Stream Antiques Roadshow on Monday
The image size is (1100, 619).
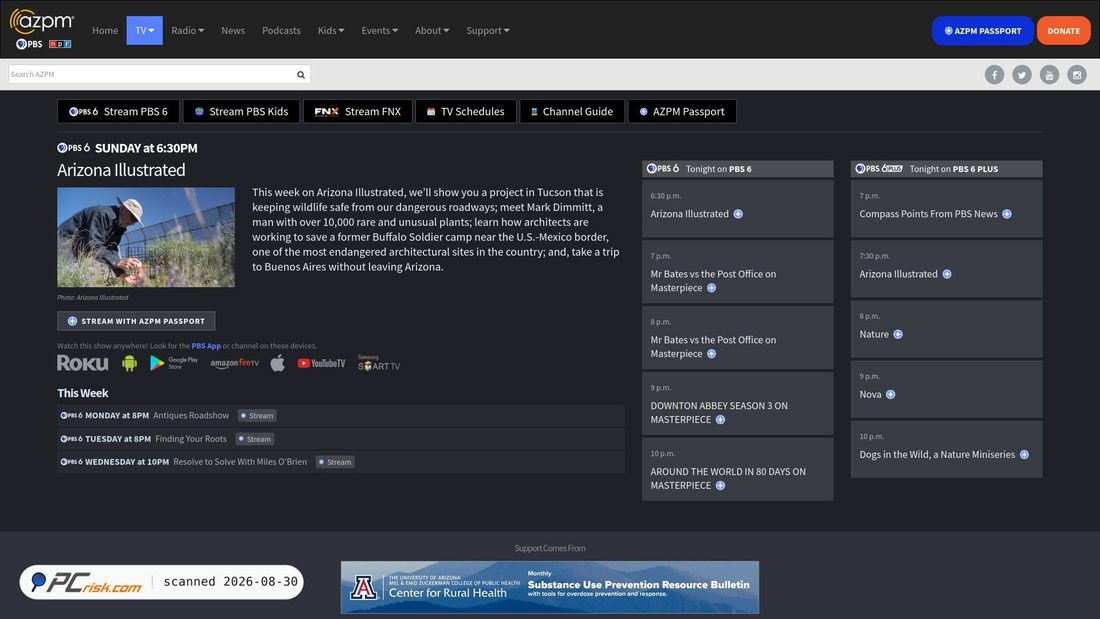257,415
